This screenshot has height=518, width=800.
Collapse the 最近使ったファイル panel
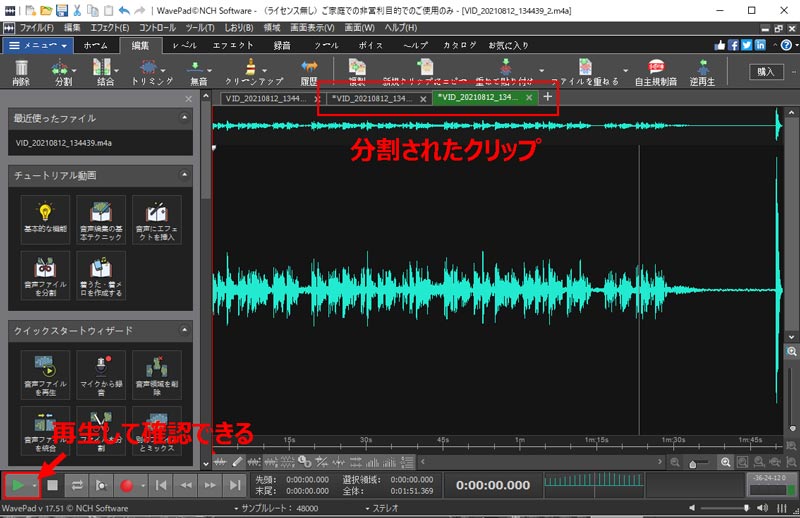(186, 119)
